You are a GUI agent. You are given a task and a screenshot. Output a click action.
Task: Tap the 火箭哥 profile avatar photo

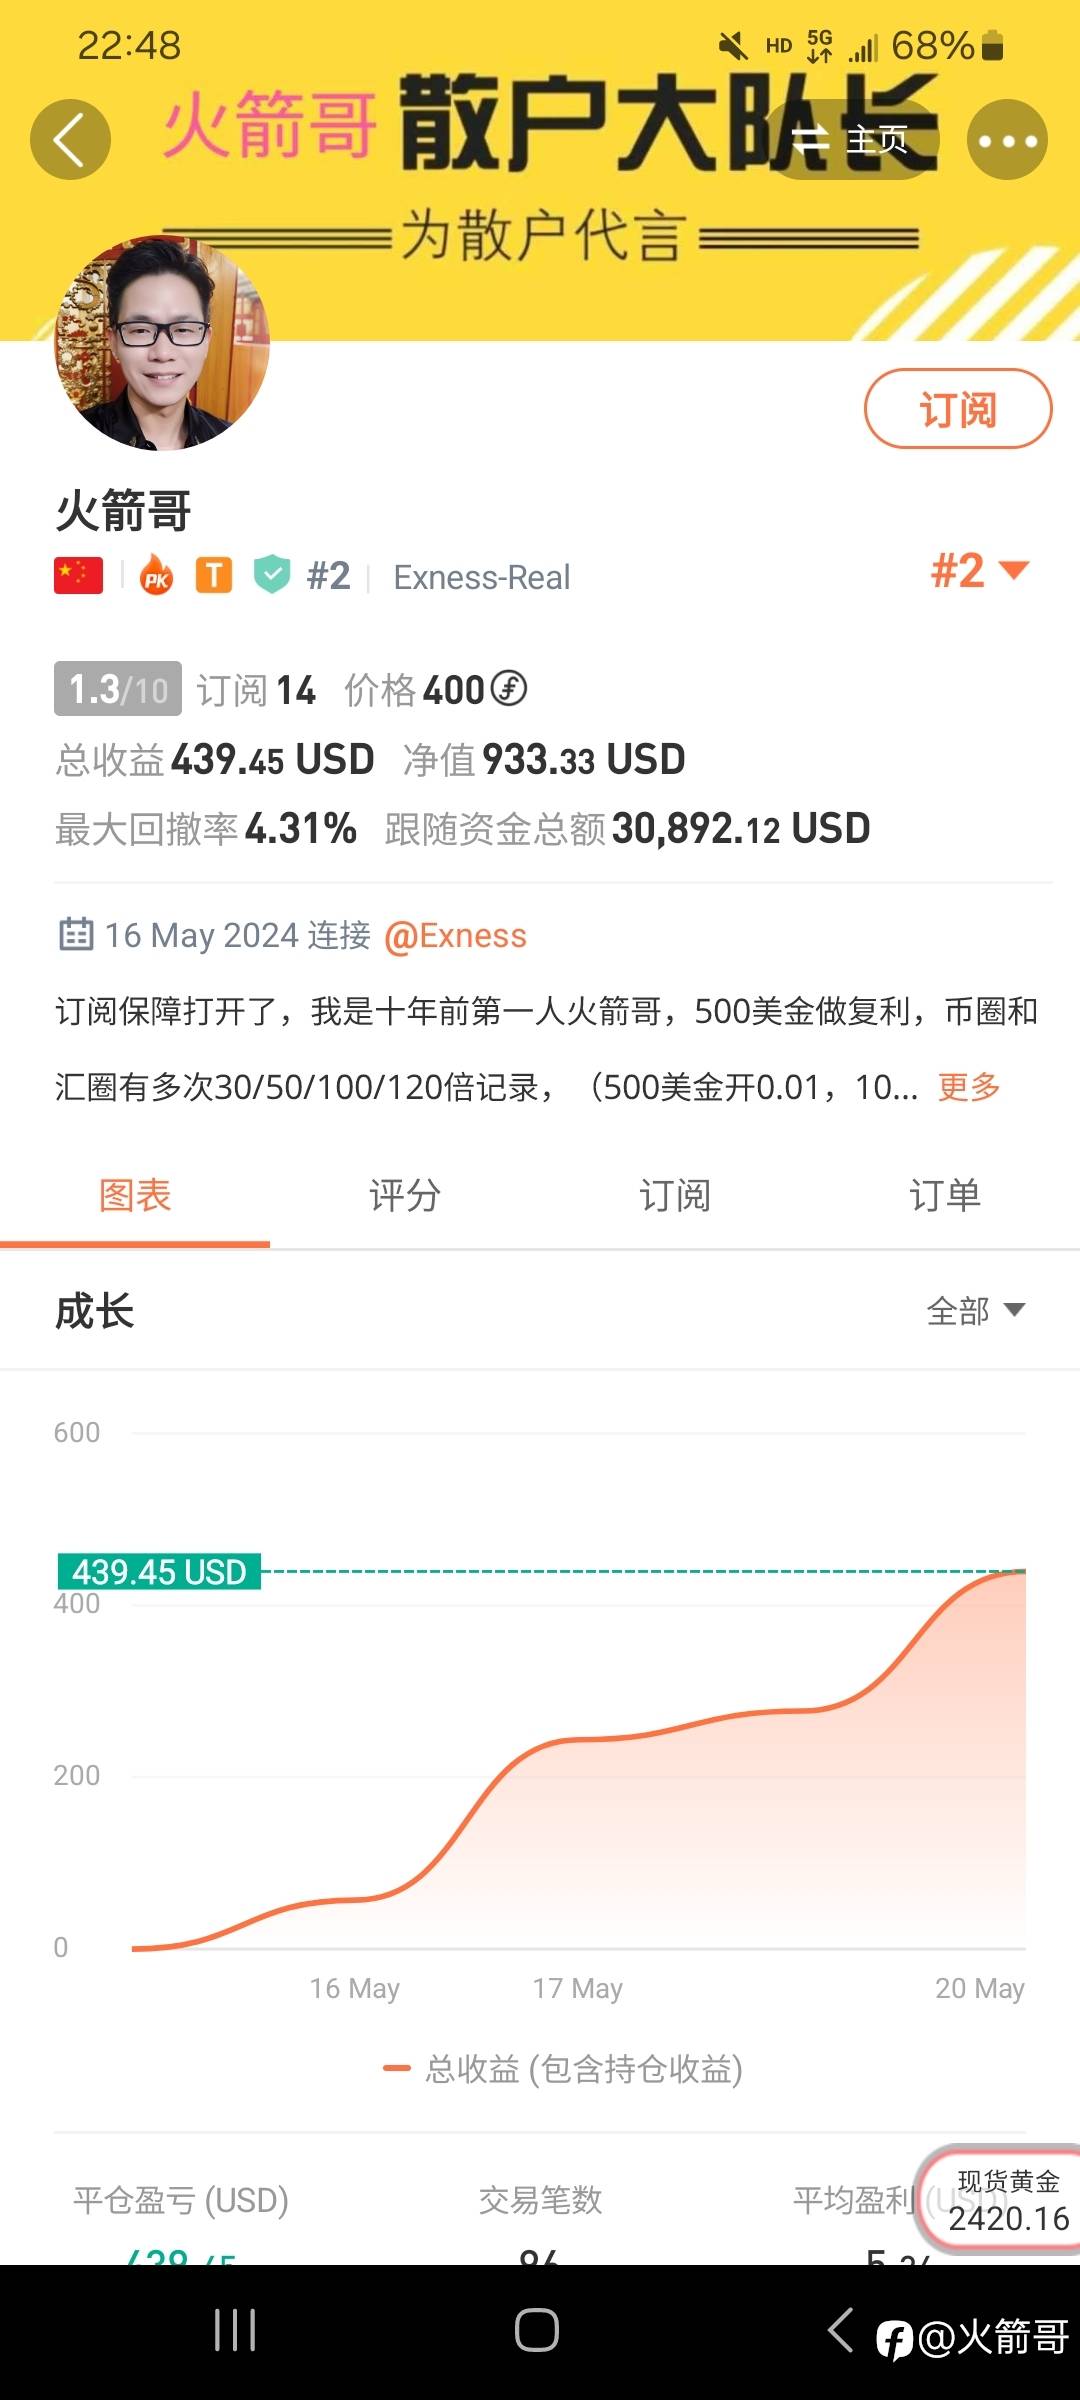click(162, 342)
